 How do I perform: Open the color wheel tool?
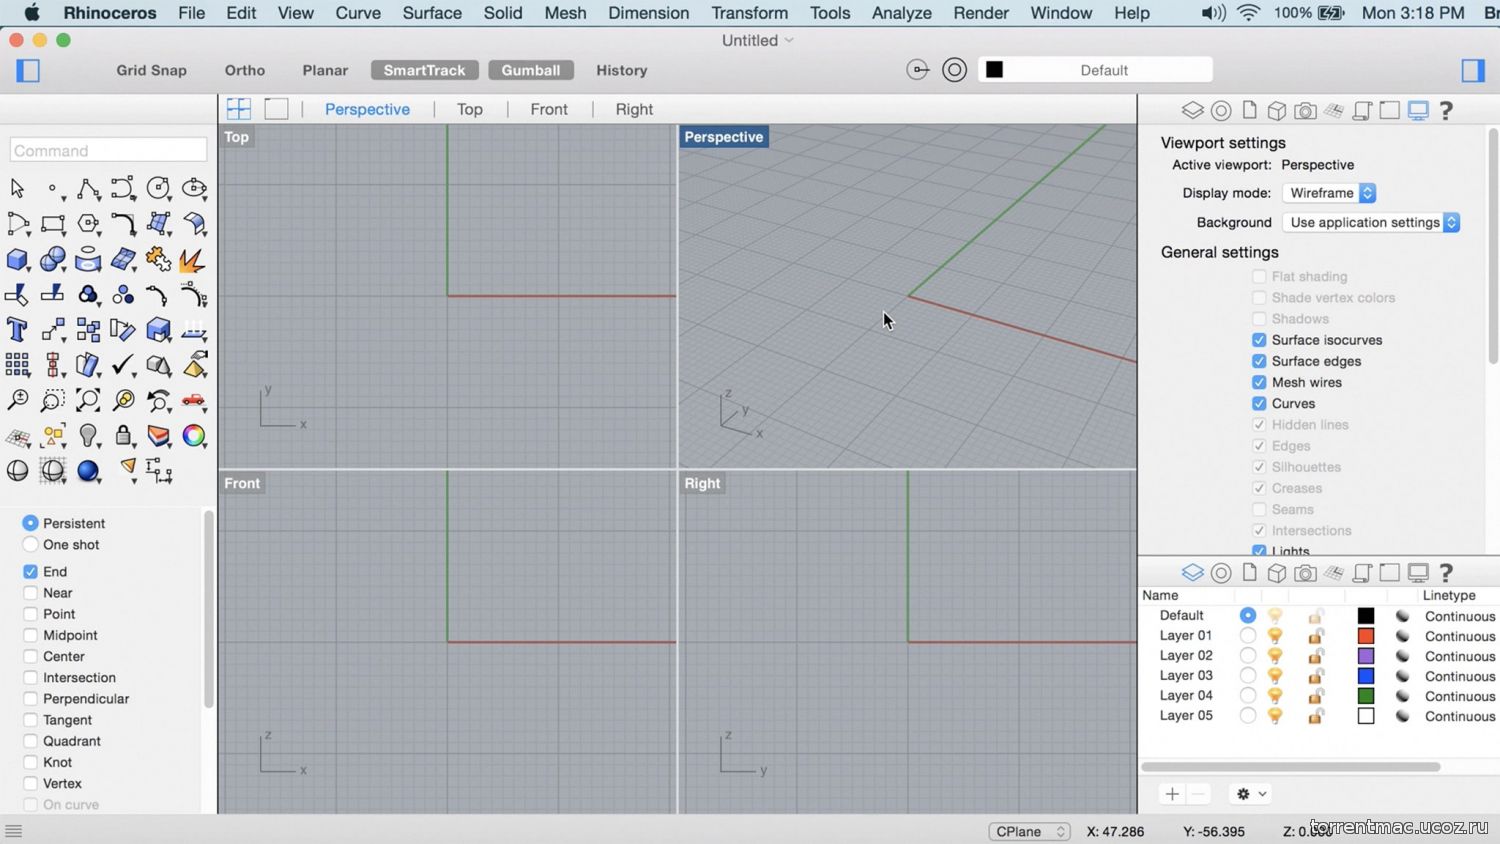click(x=194, y=436)
